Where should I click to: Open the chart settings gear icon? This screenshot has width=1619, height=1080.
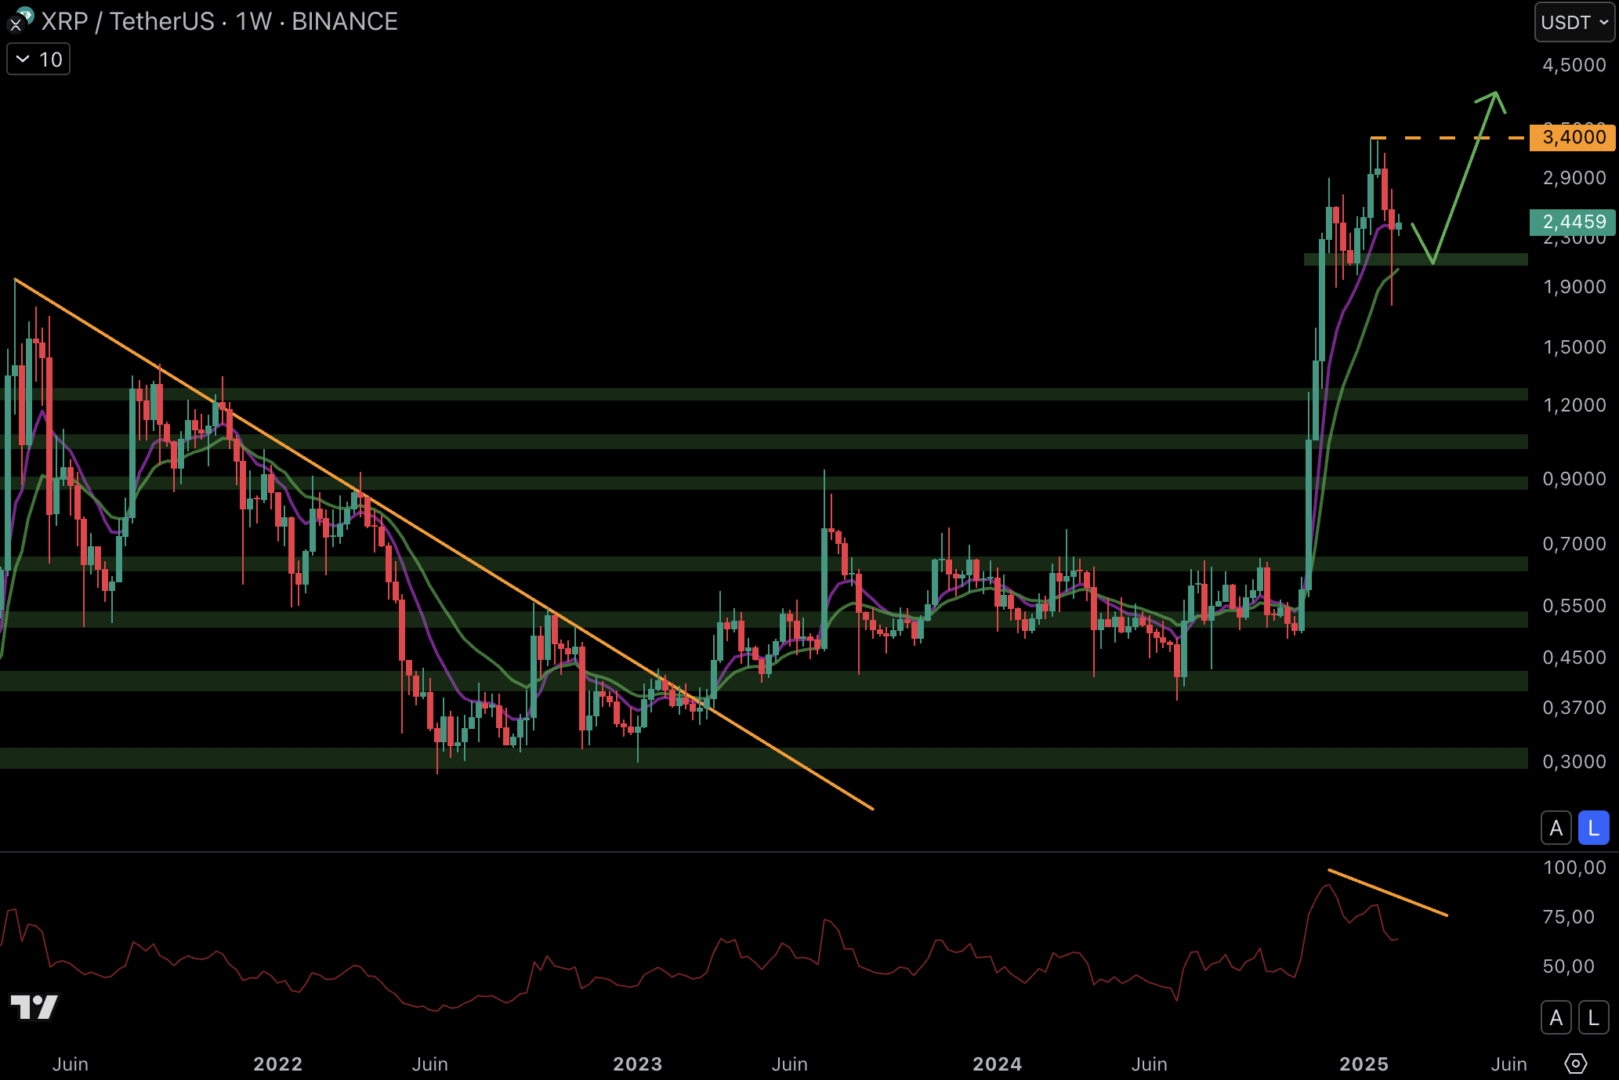(1575, 1063)
